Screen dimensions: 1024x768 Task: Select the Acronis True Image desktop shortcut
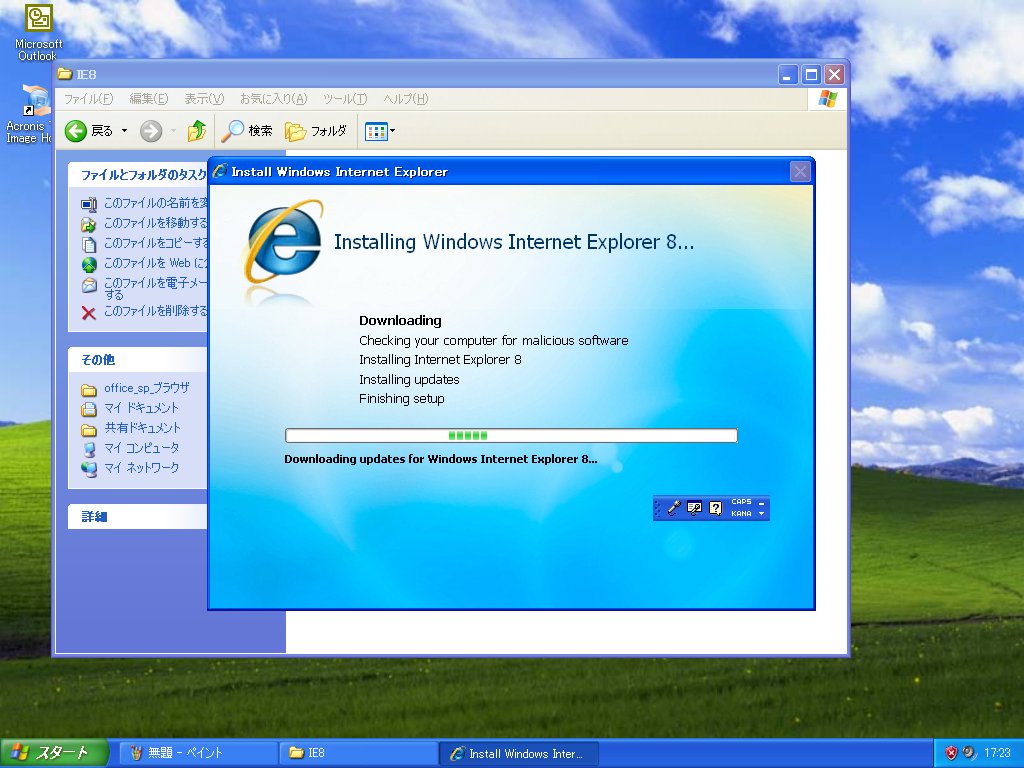pyautogui.click(x=27, y=114)
